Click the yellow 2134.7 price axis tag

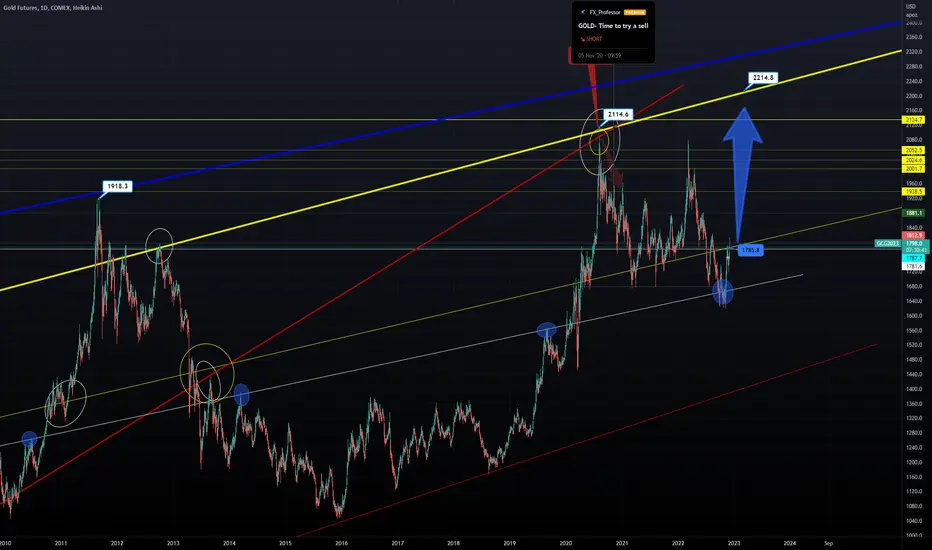pyautogui.click(x=914, y=120)
